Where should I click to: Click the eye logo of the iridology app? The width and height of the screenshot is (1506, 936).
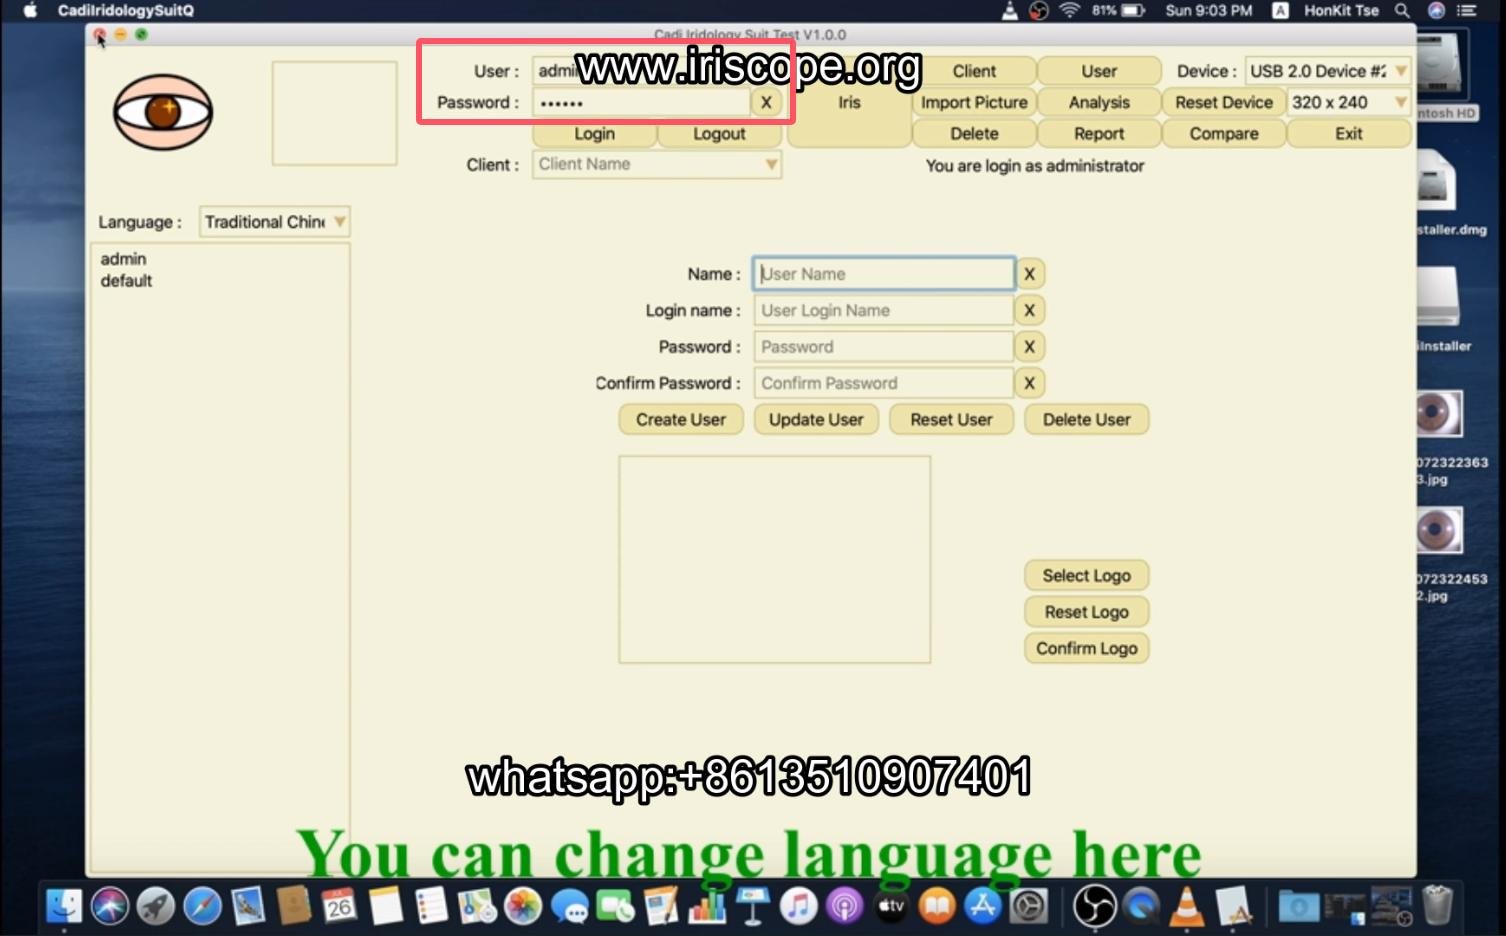(163, 111)
